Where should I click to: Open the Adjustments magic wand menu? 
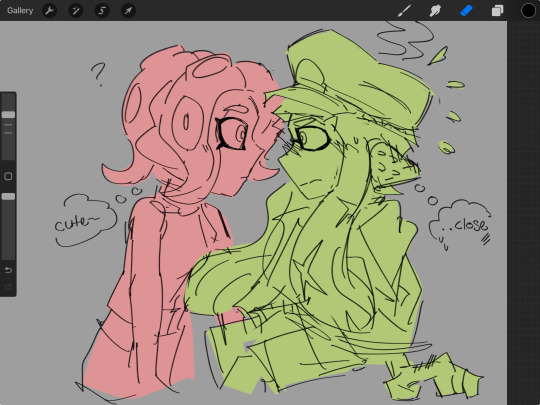click(76, 11)
